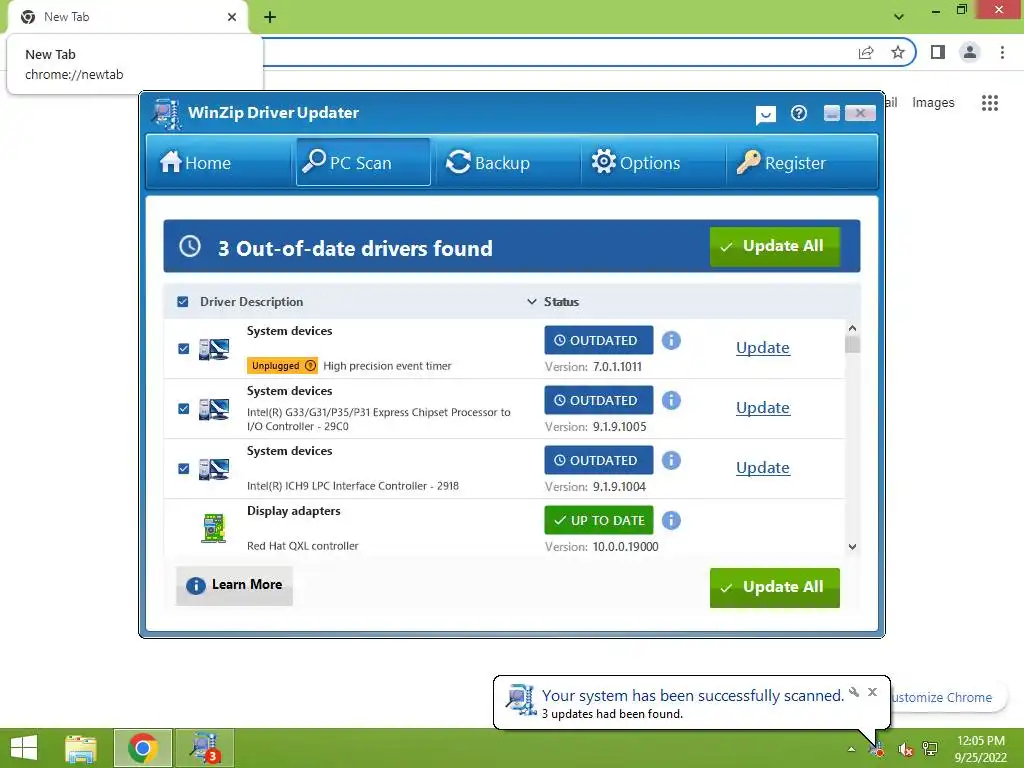Image resolution: width=1024 pixels, height=768 pixels.
Task: Click the scan-complete notification message text
Action: coord(693,696)
